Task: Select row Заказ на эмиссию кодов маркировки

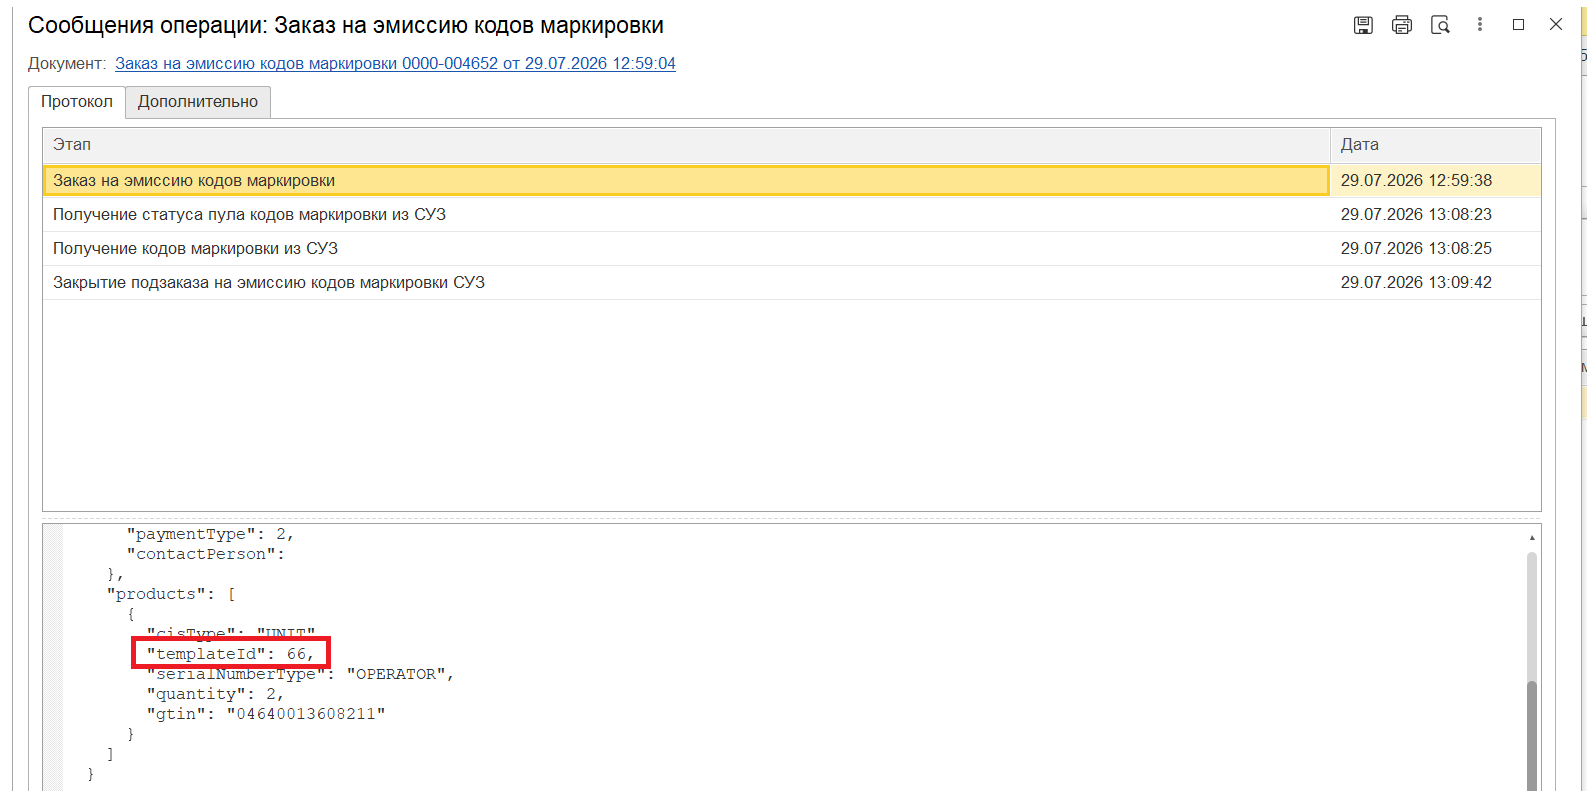Action: click(x=686, y=180)
